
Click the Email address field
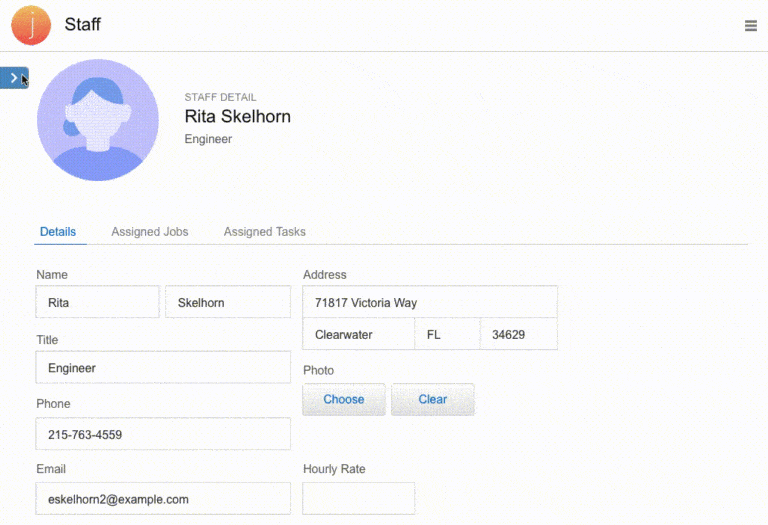pos(163,499)
